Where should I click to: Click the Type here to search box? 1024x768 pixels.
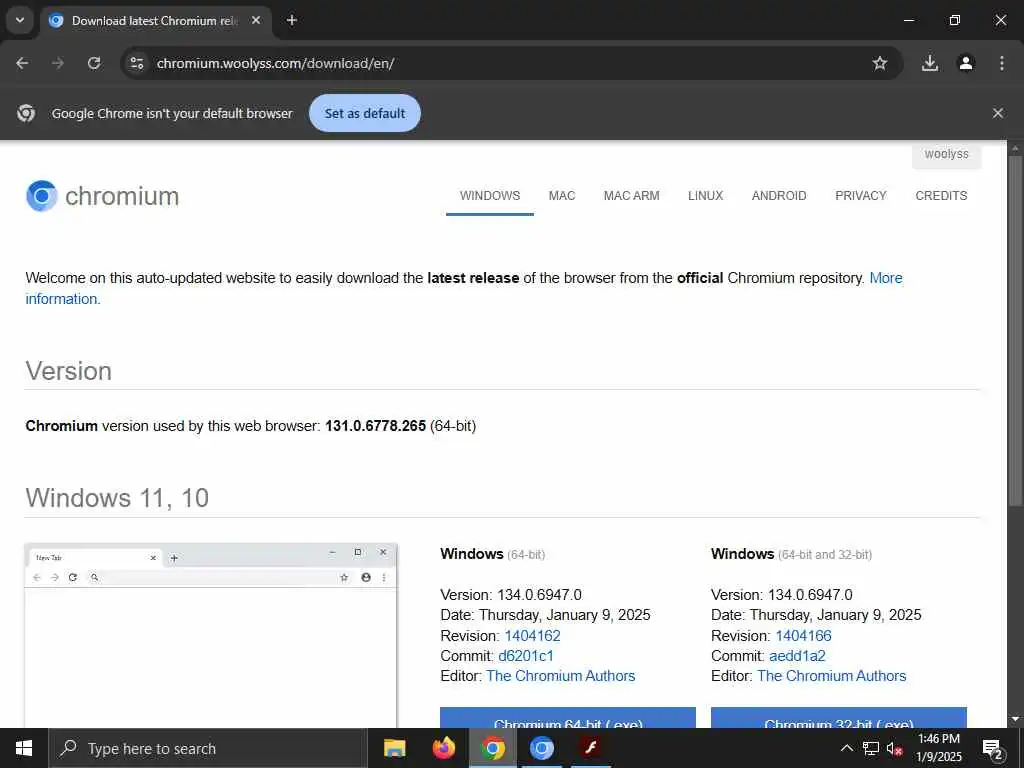208,748
